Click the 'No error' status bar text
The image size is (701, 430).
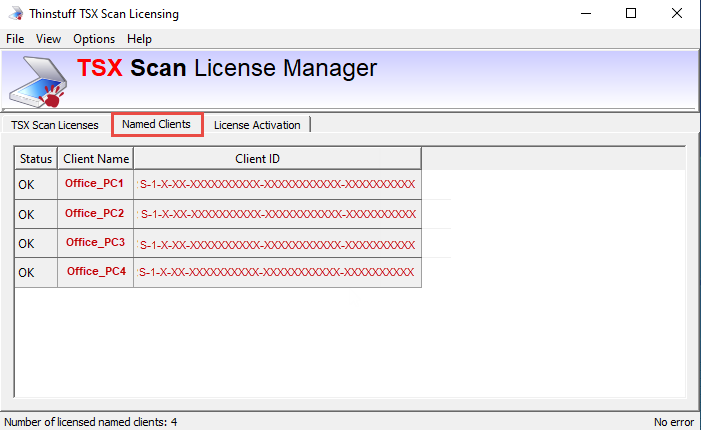(674, 422)
